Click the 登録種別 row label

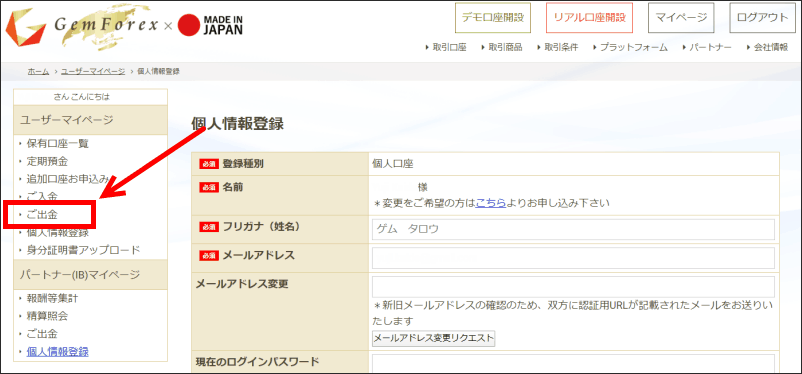243,164
